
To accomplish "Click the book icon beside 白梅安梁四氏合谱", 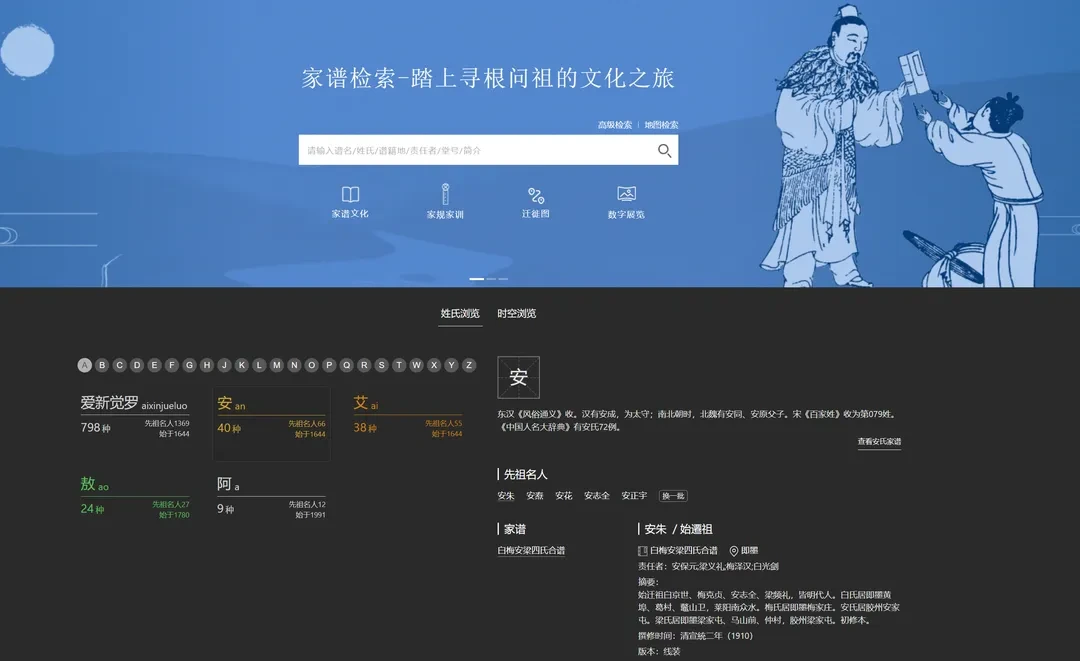I will [x=642, y=549].
